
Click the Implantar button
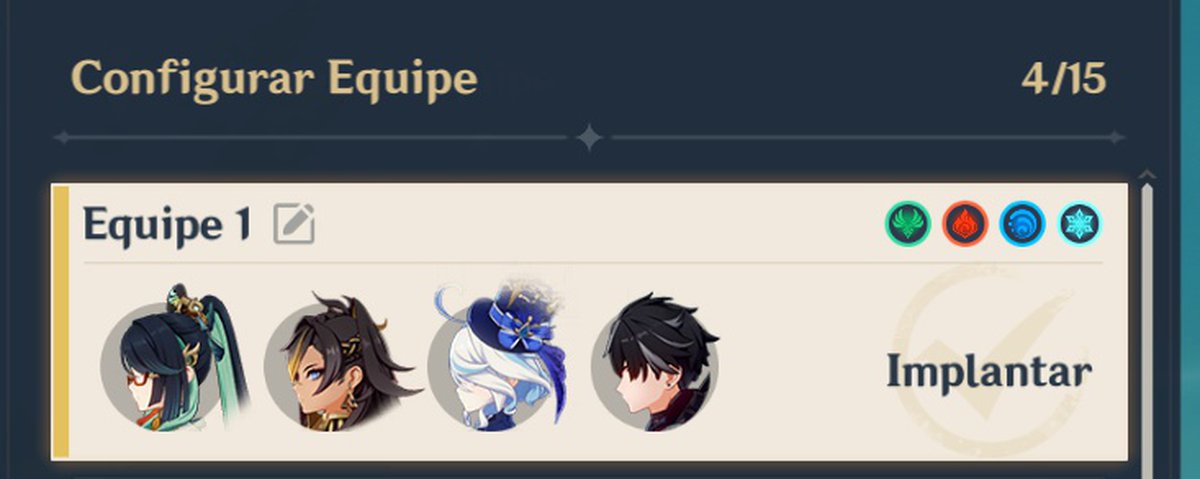click(x=988, y=372)
